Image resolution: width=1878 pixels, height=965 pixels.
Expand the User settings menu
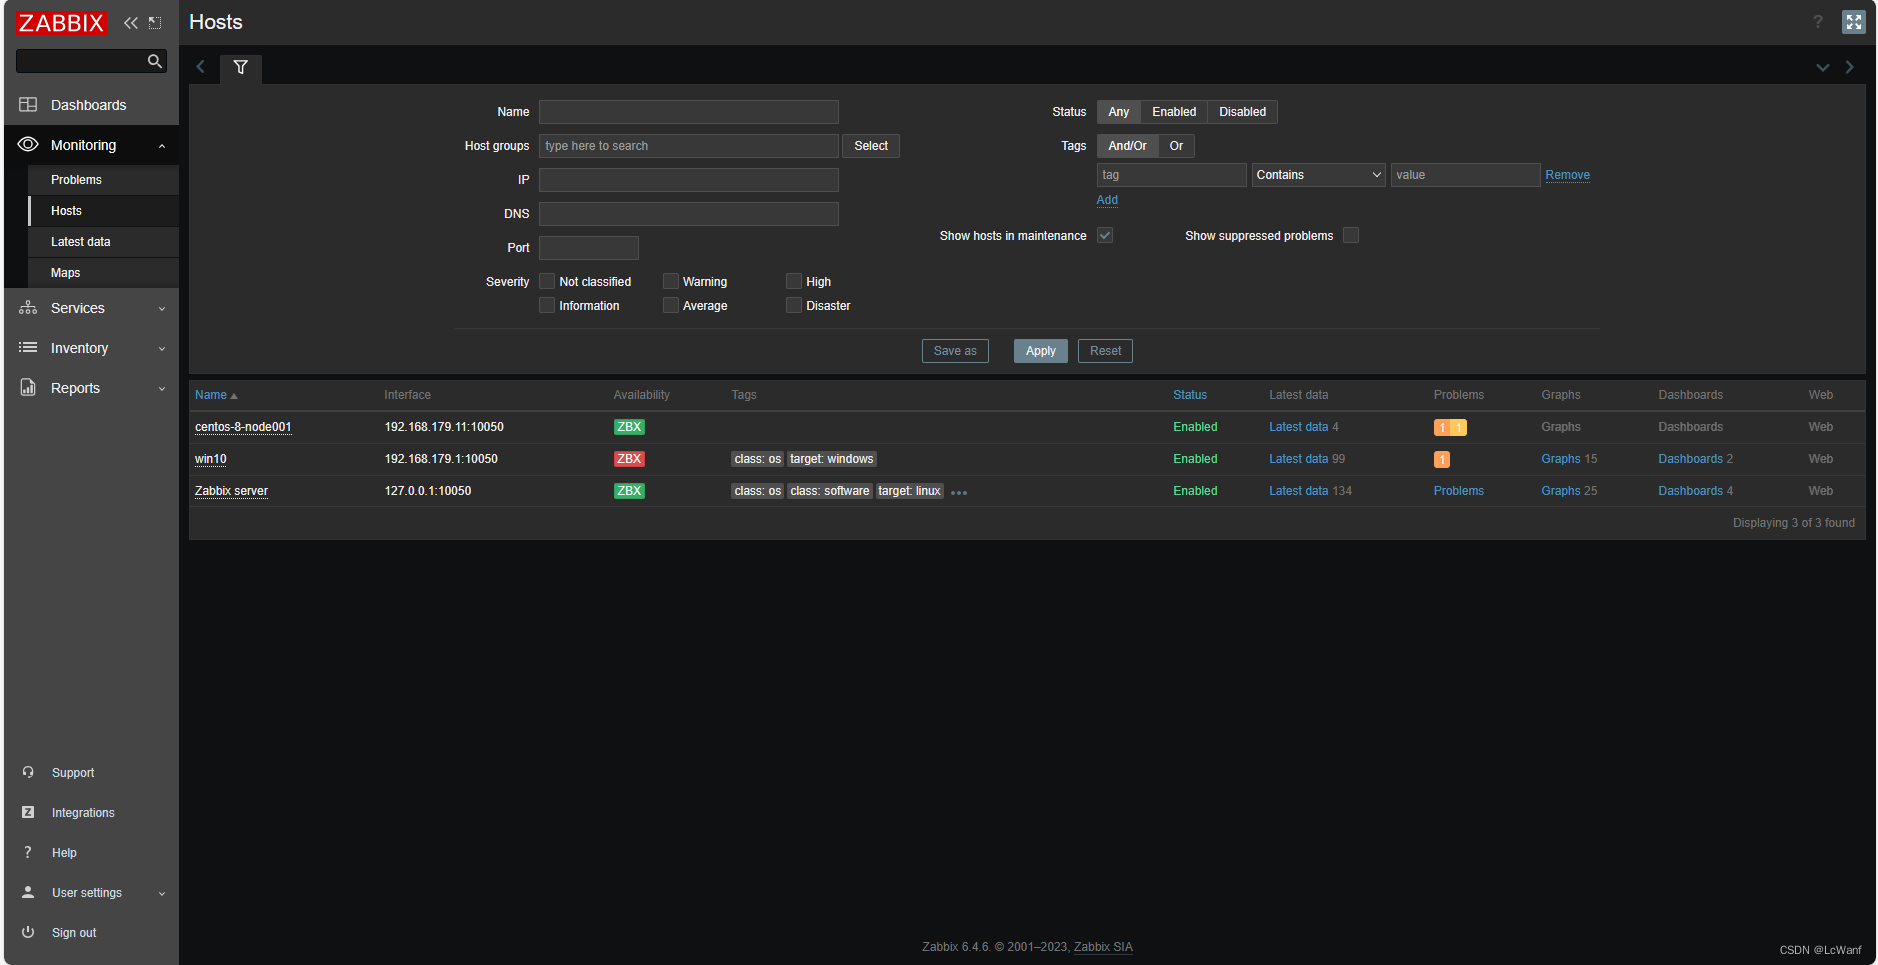[162, 893]
